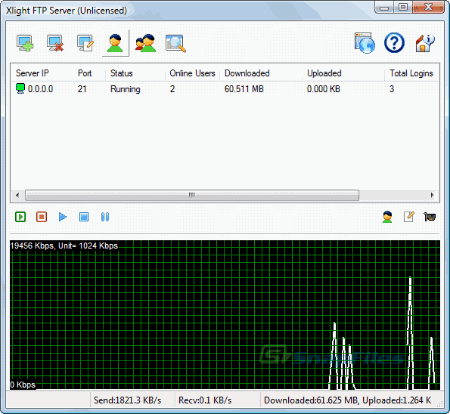Click the 60.511 MB downloaded cell

(x=244, y=89)
